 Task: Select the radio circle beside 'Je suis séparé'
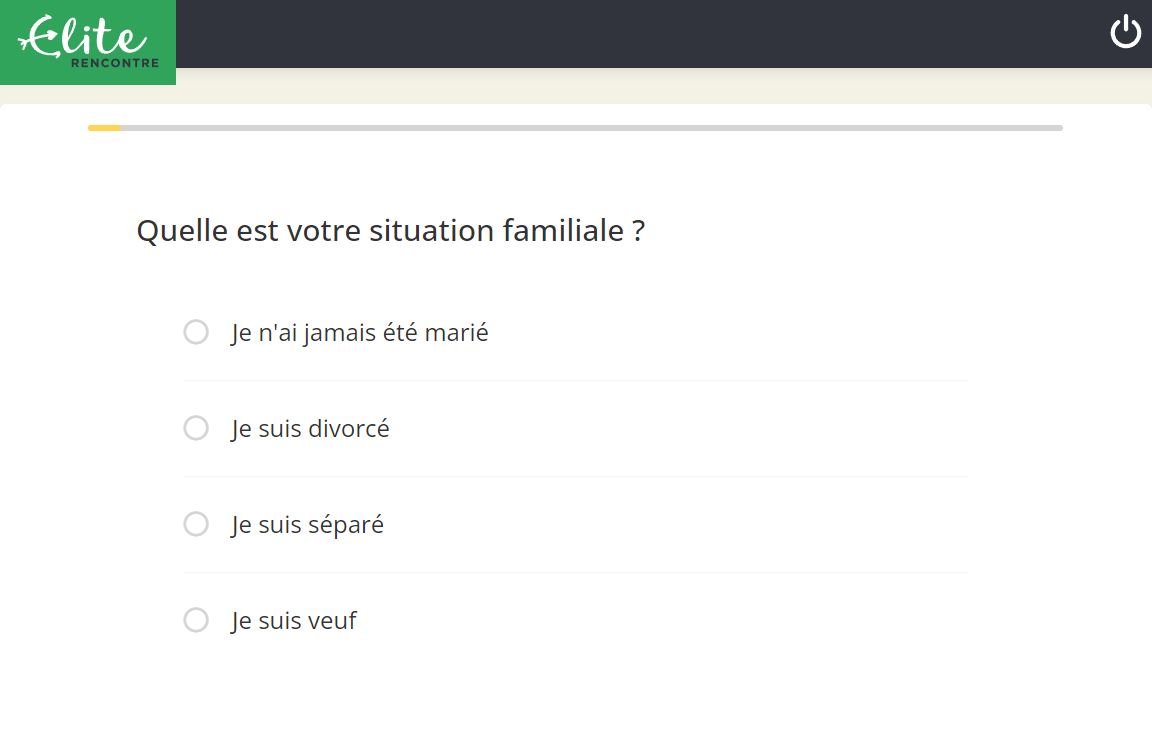pyautogui.click(x=196, y=525)
